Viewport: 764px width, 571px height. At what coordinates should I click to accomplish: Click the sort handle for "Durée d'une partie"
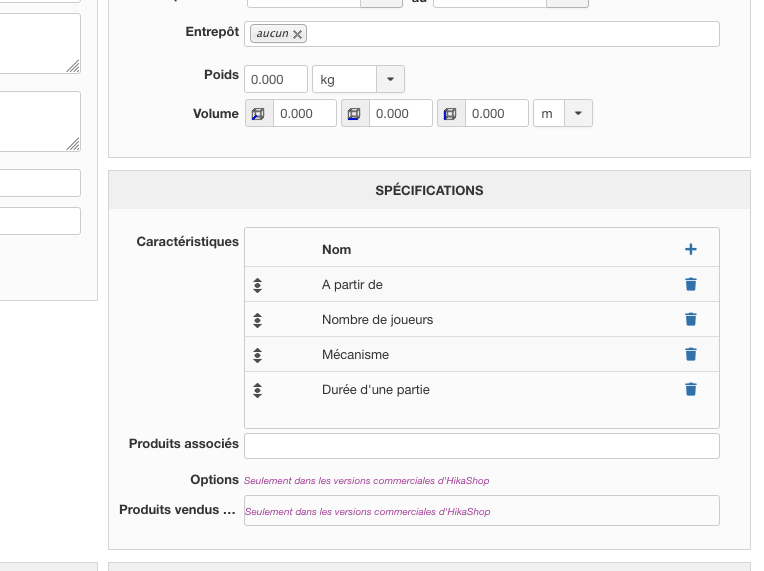pyautogui.click(x=257, y=390)
